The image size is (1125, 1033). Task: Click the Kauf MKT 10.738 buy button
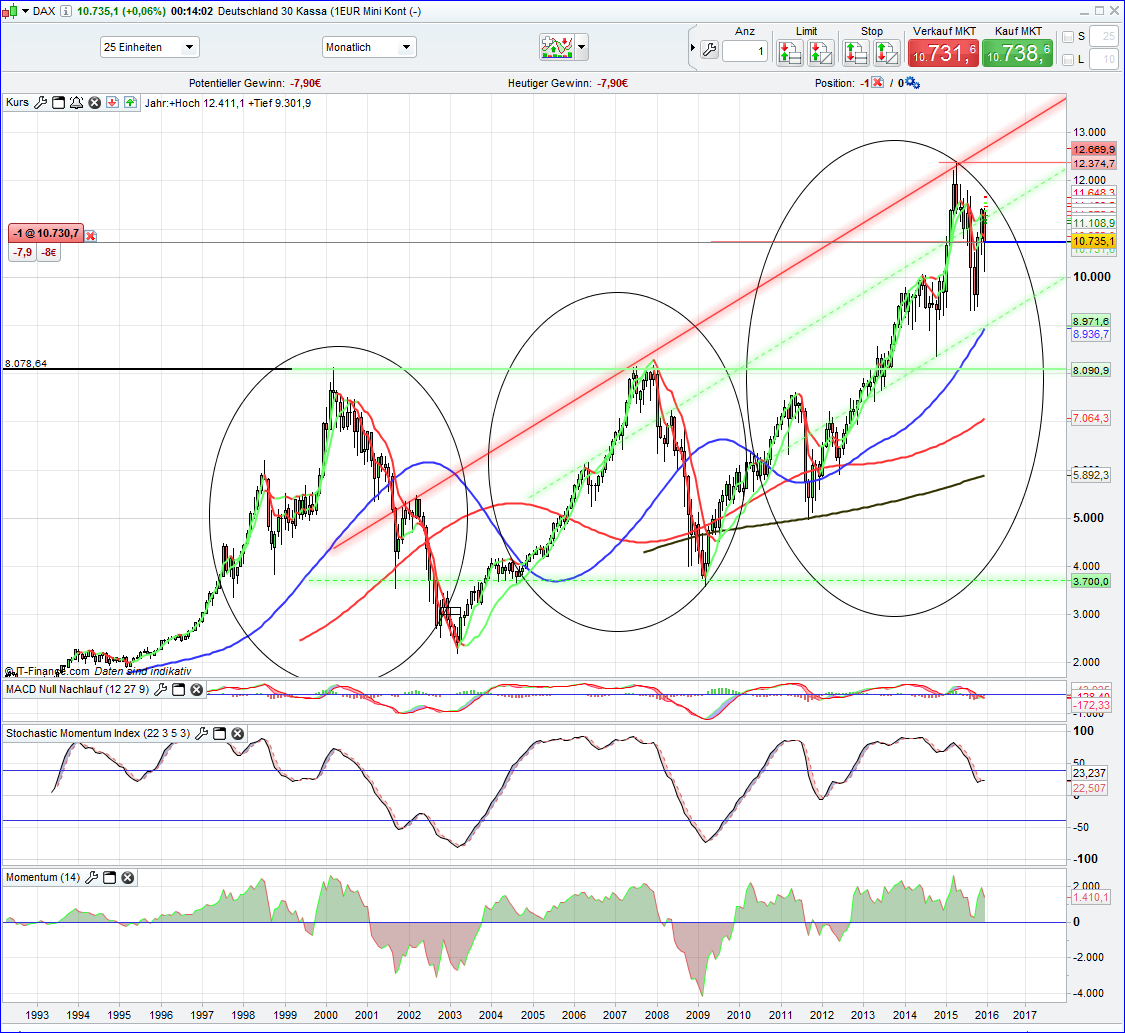(1018, 51)
